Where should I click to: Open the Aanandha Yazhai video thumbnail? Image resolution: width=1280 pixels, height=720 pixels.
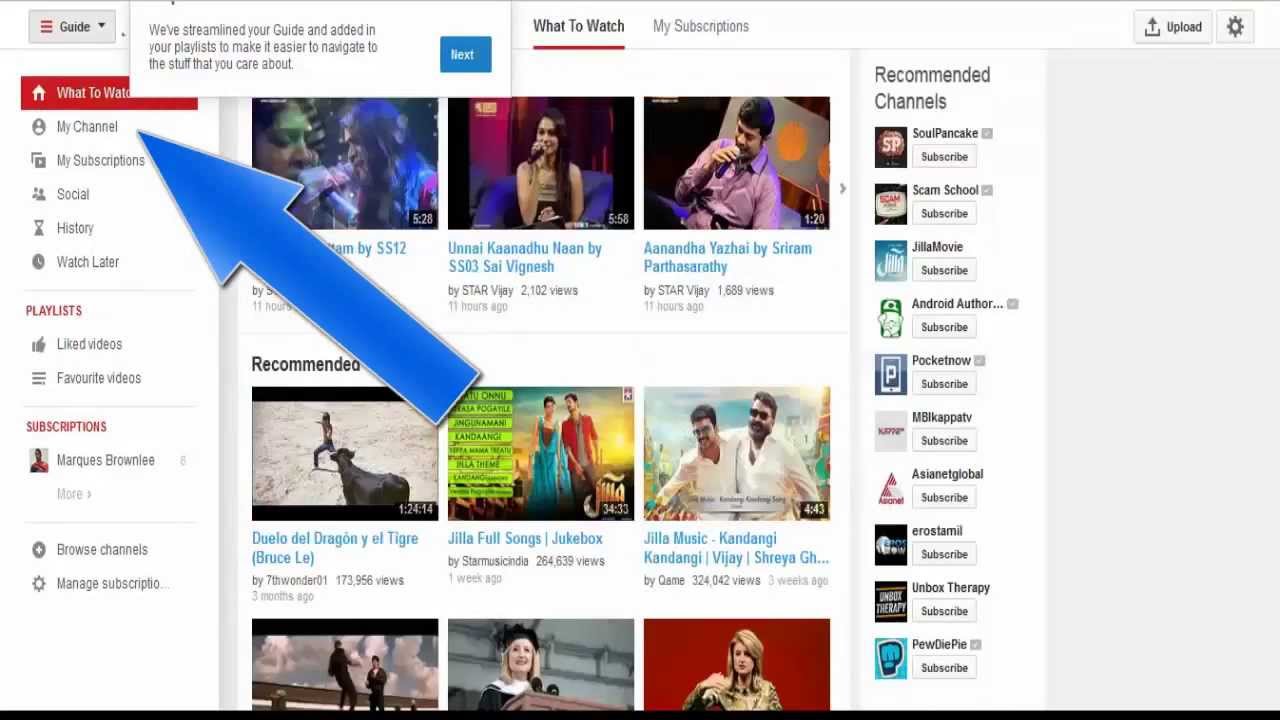[737, 163]
